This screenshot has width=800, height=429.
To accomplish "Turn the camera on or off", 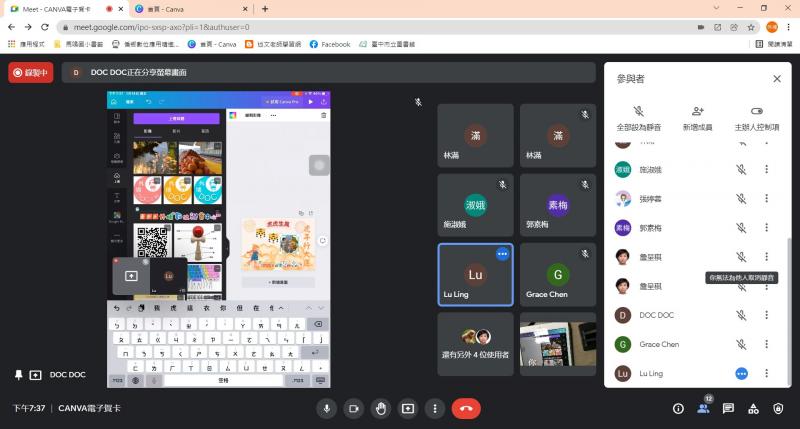I will (353, 408).
